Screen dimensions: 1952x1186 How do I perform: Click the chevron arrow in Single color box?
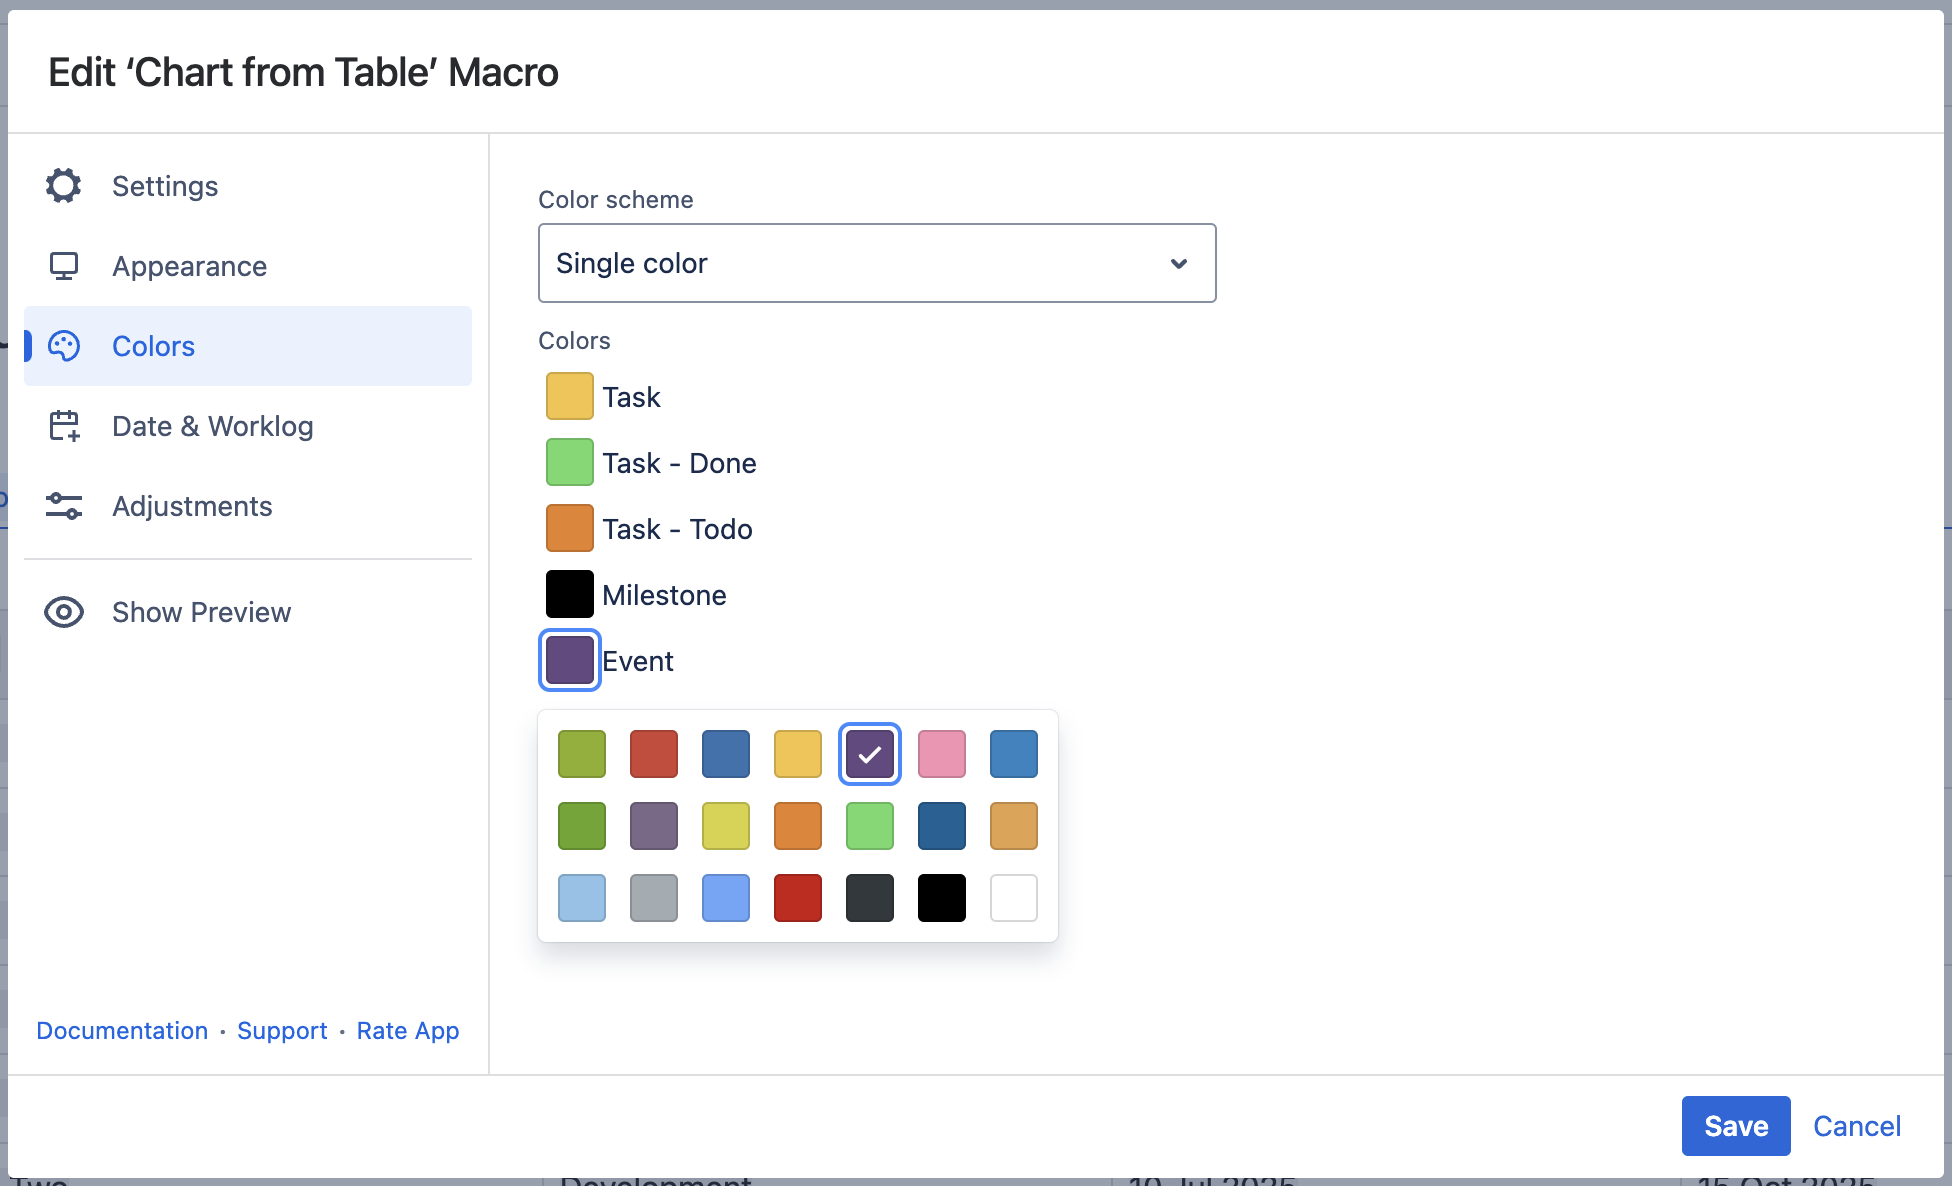[x=1179, y=263]
